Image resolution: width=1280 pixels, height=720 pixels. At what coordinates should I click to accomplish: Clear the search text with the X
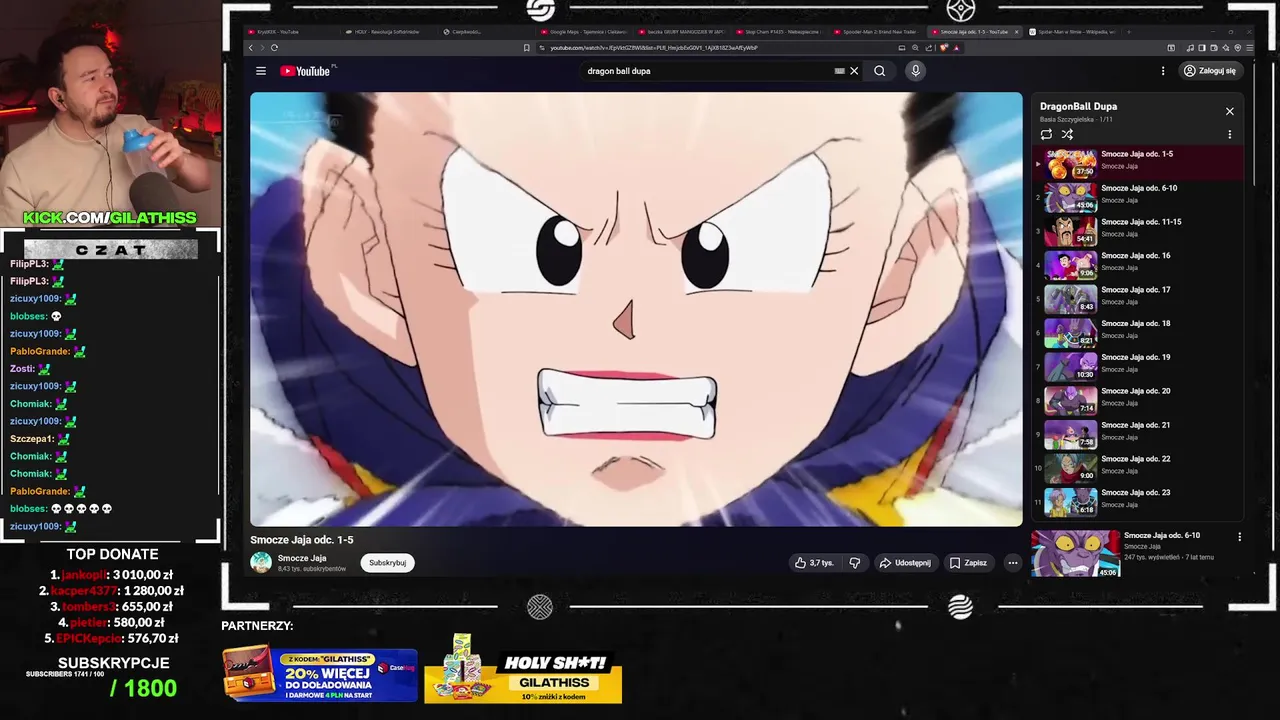pos(854,71)
